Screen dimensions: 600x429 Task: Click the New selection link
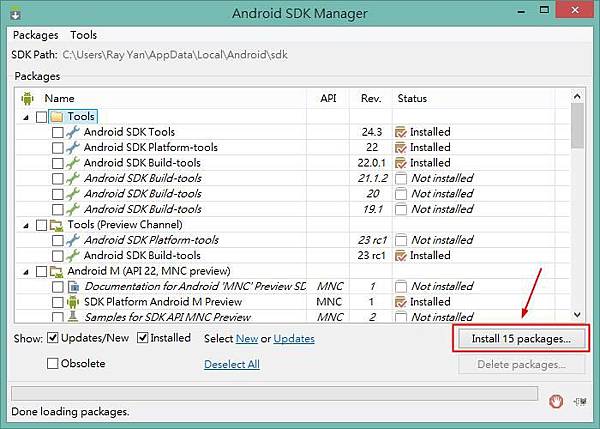coord(247,339)
